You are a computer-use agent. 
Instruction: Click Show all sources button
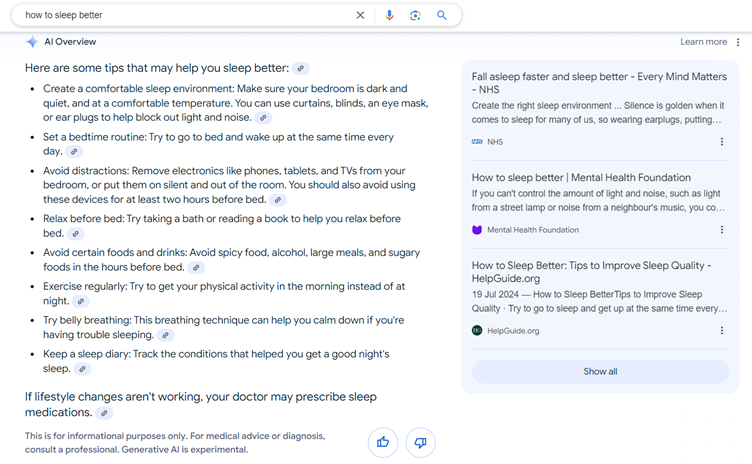(600, 371)
